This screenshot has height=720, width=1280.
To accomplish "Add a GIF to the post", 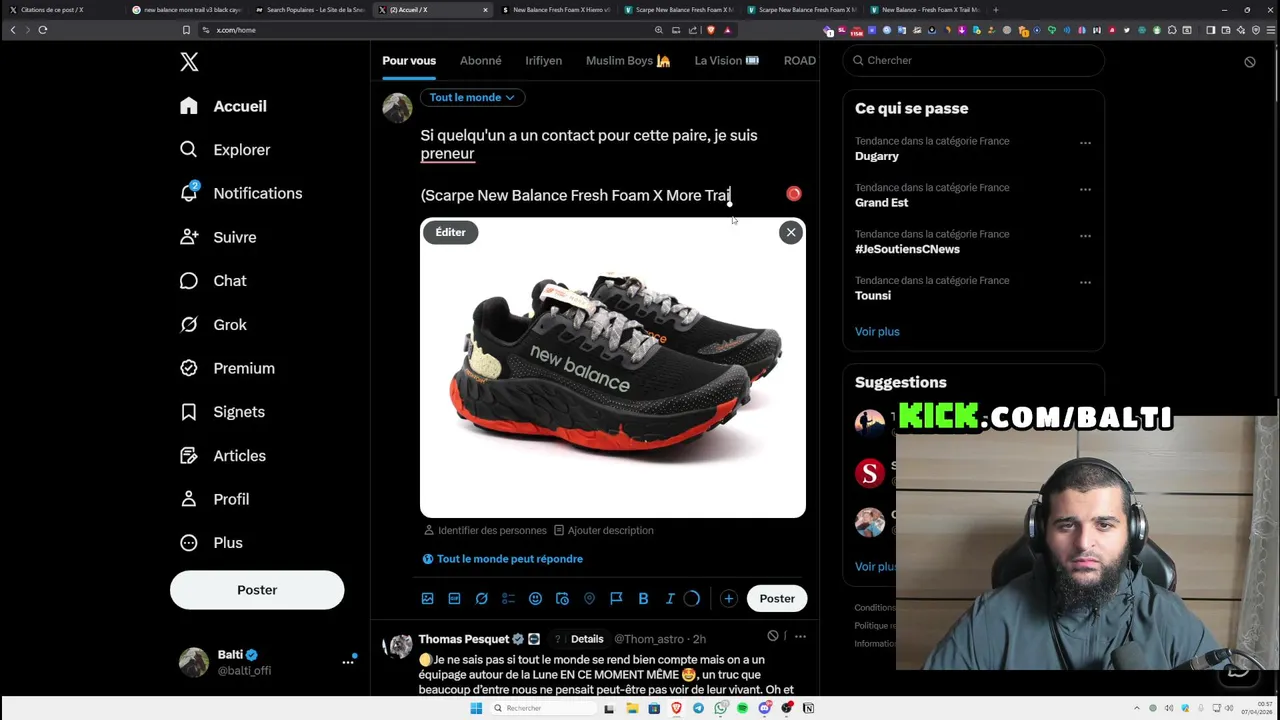I will pos(454,598).
